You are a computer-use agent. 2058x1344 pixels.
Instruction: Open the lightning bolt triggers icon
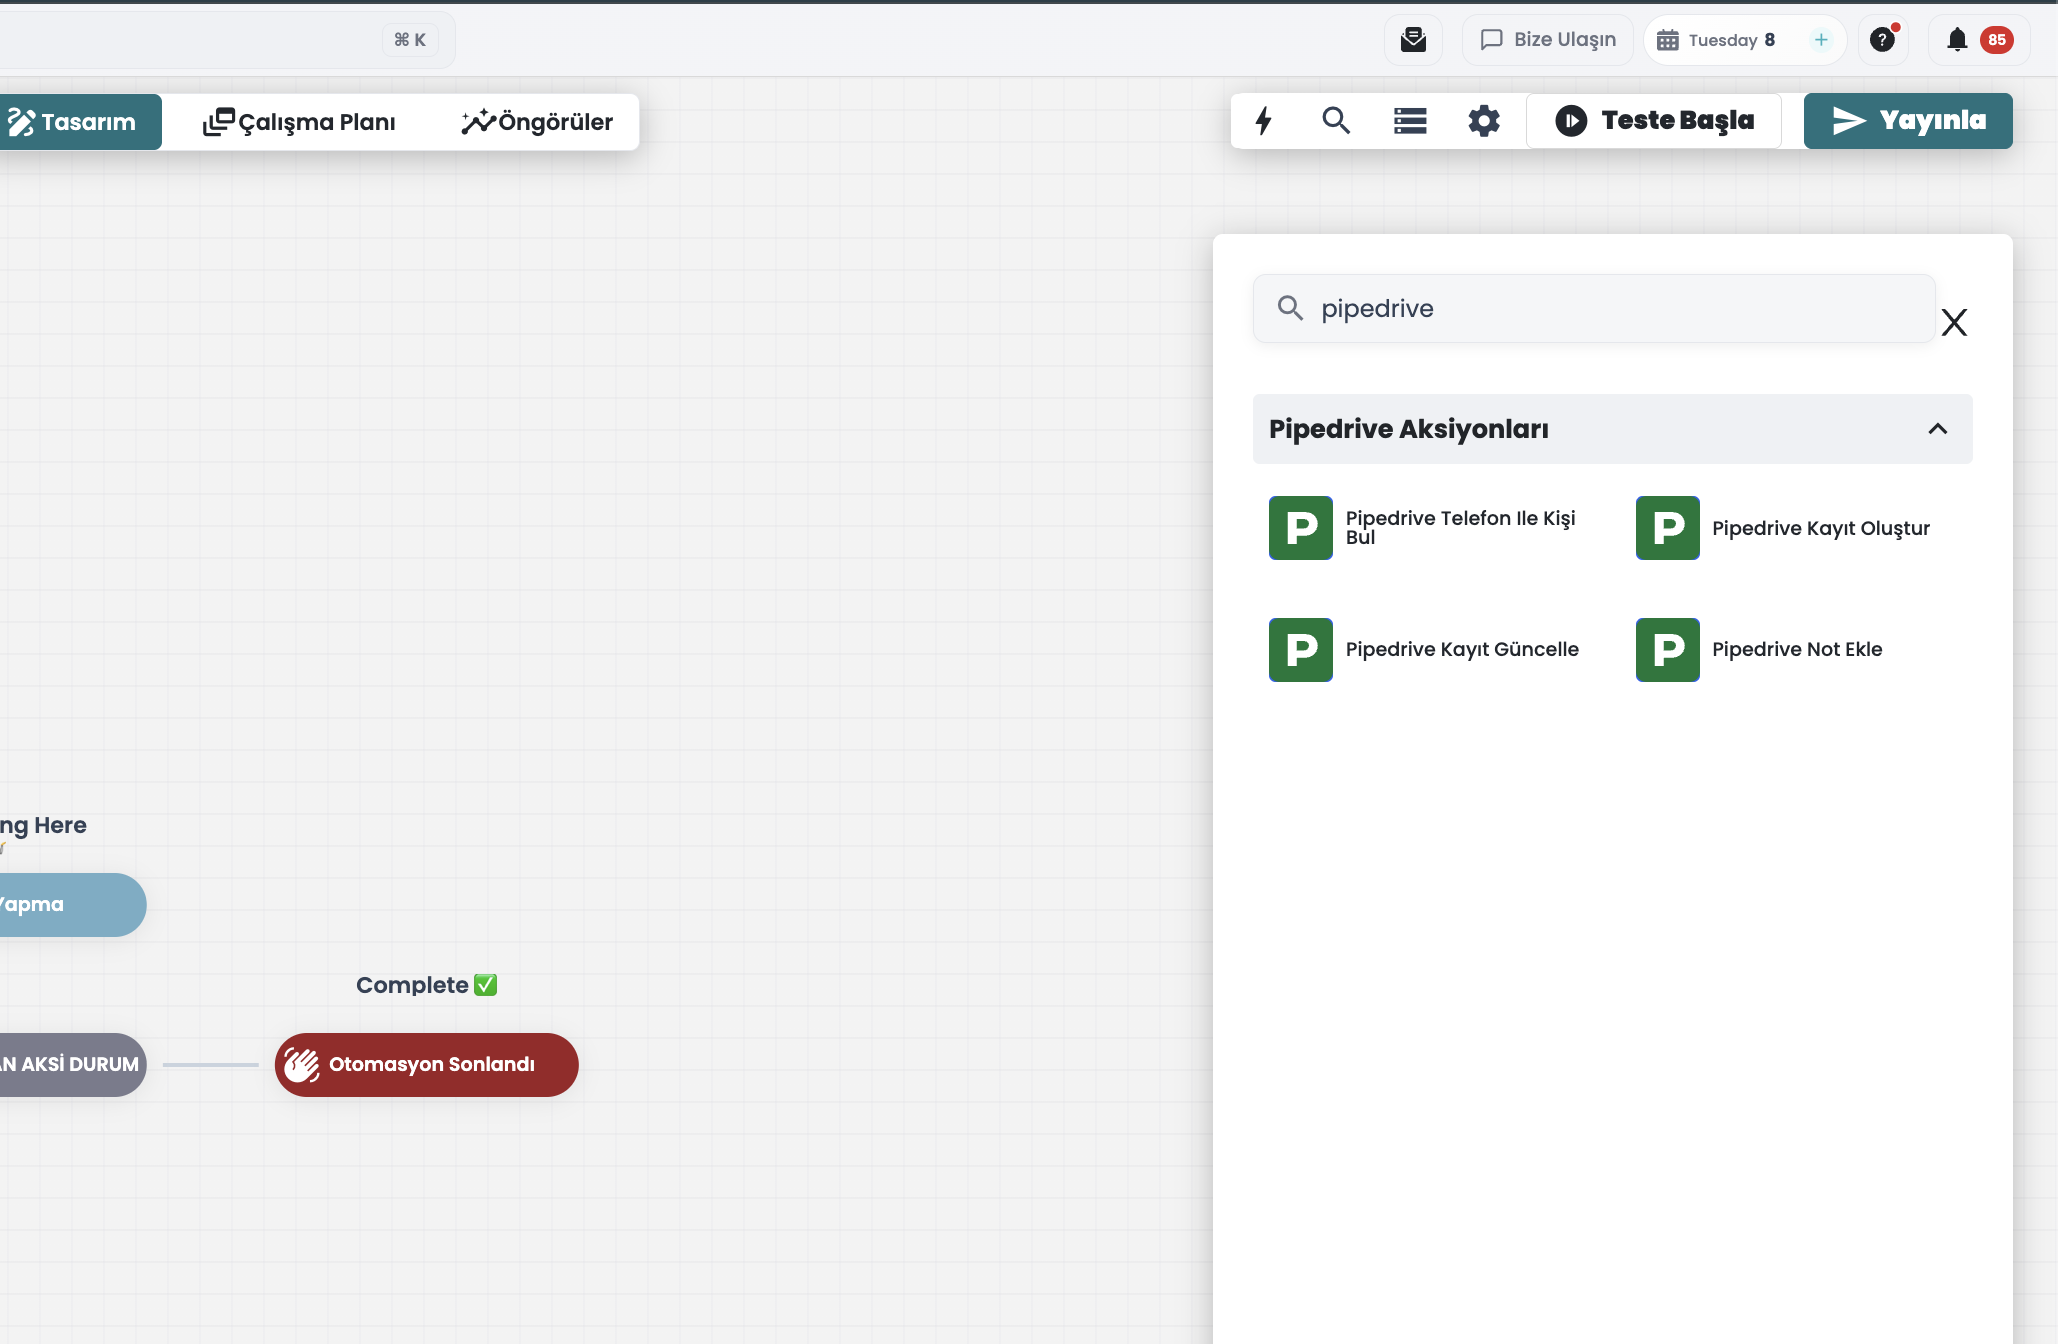[1264, 121]
